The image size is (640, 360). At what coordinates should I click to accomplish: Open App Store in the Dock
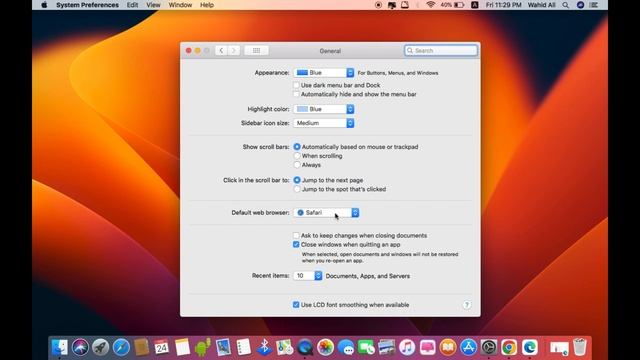pos(468,347)
